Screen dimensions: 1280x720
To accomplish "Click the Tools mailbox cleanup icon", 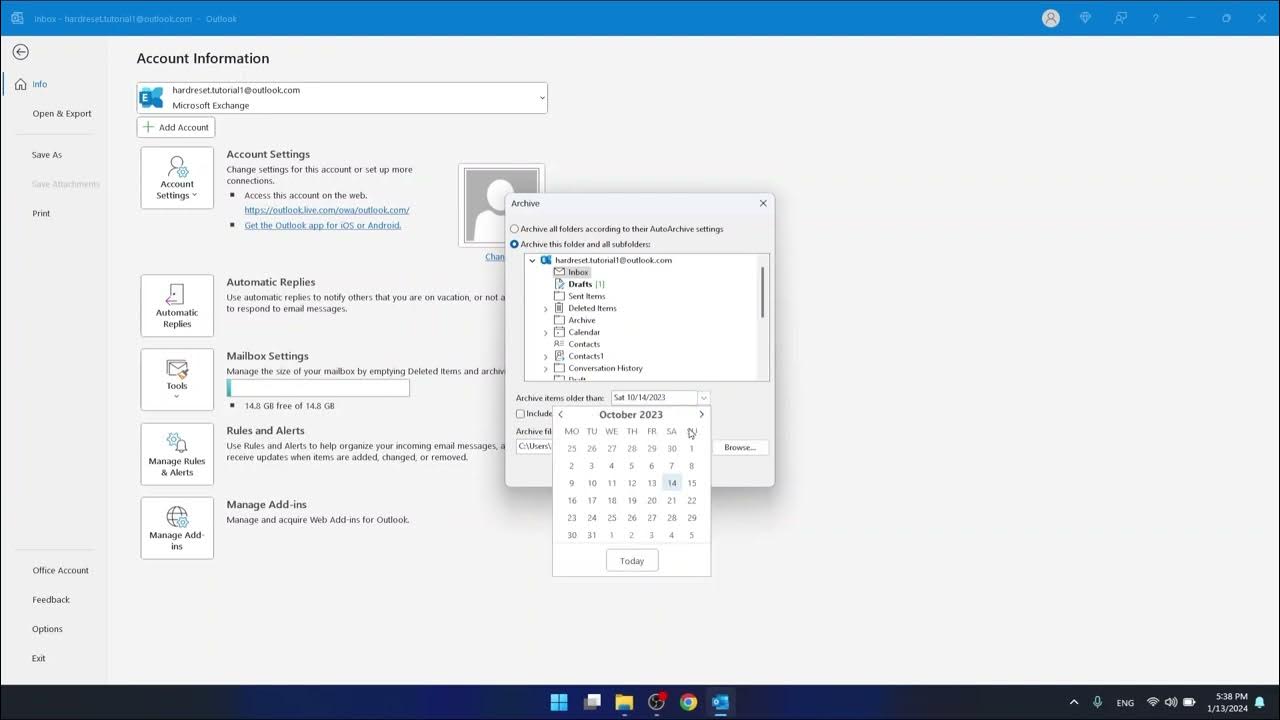I will pos(177,379).
